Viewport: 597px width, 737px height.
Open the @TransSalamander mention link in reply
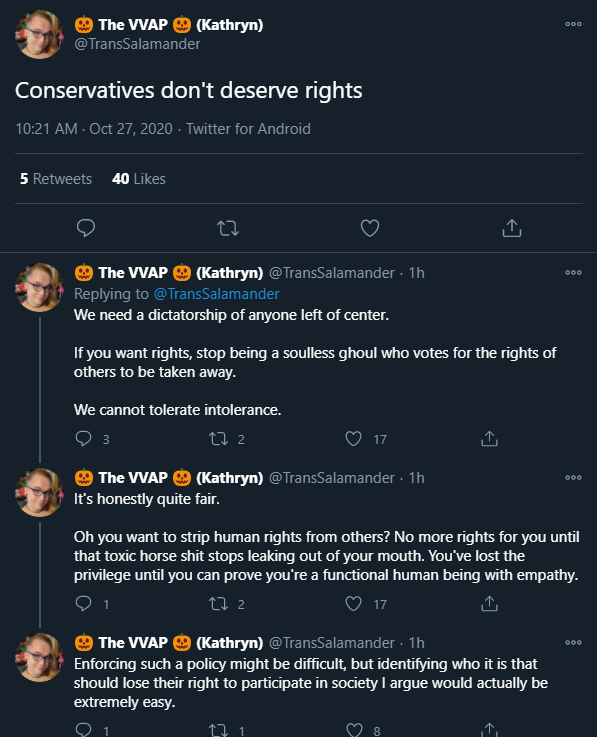point(217,294)
